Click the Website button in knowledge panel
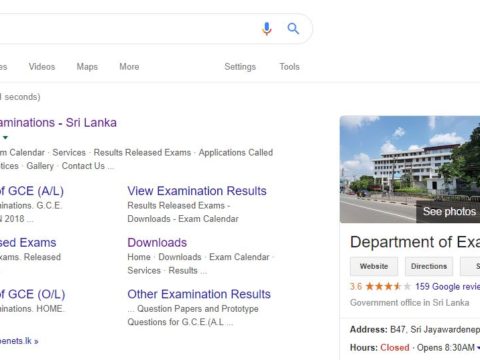This screenshot has height=360, width=480. click(x=374, y=266)
